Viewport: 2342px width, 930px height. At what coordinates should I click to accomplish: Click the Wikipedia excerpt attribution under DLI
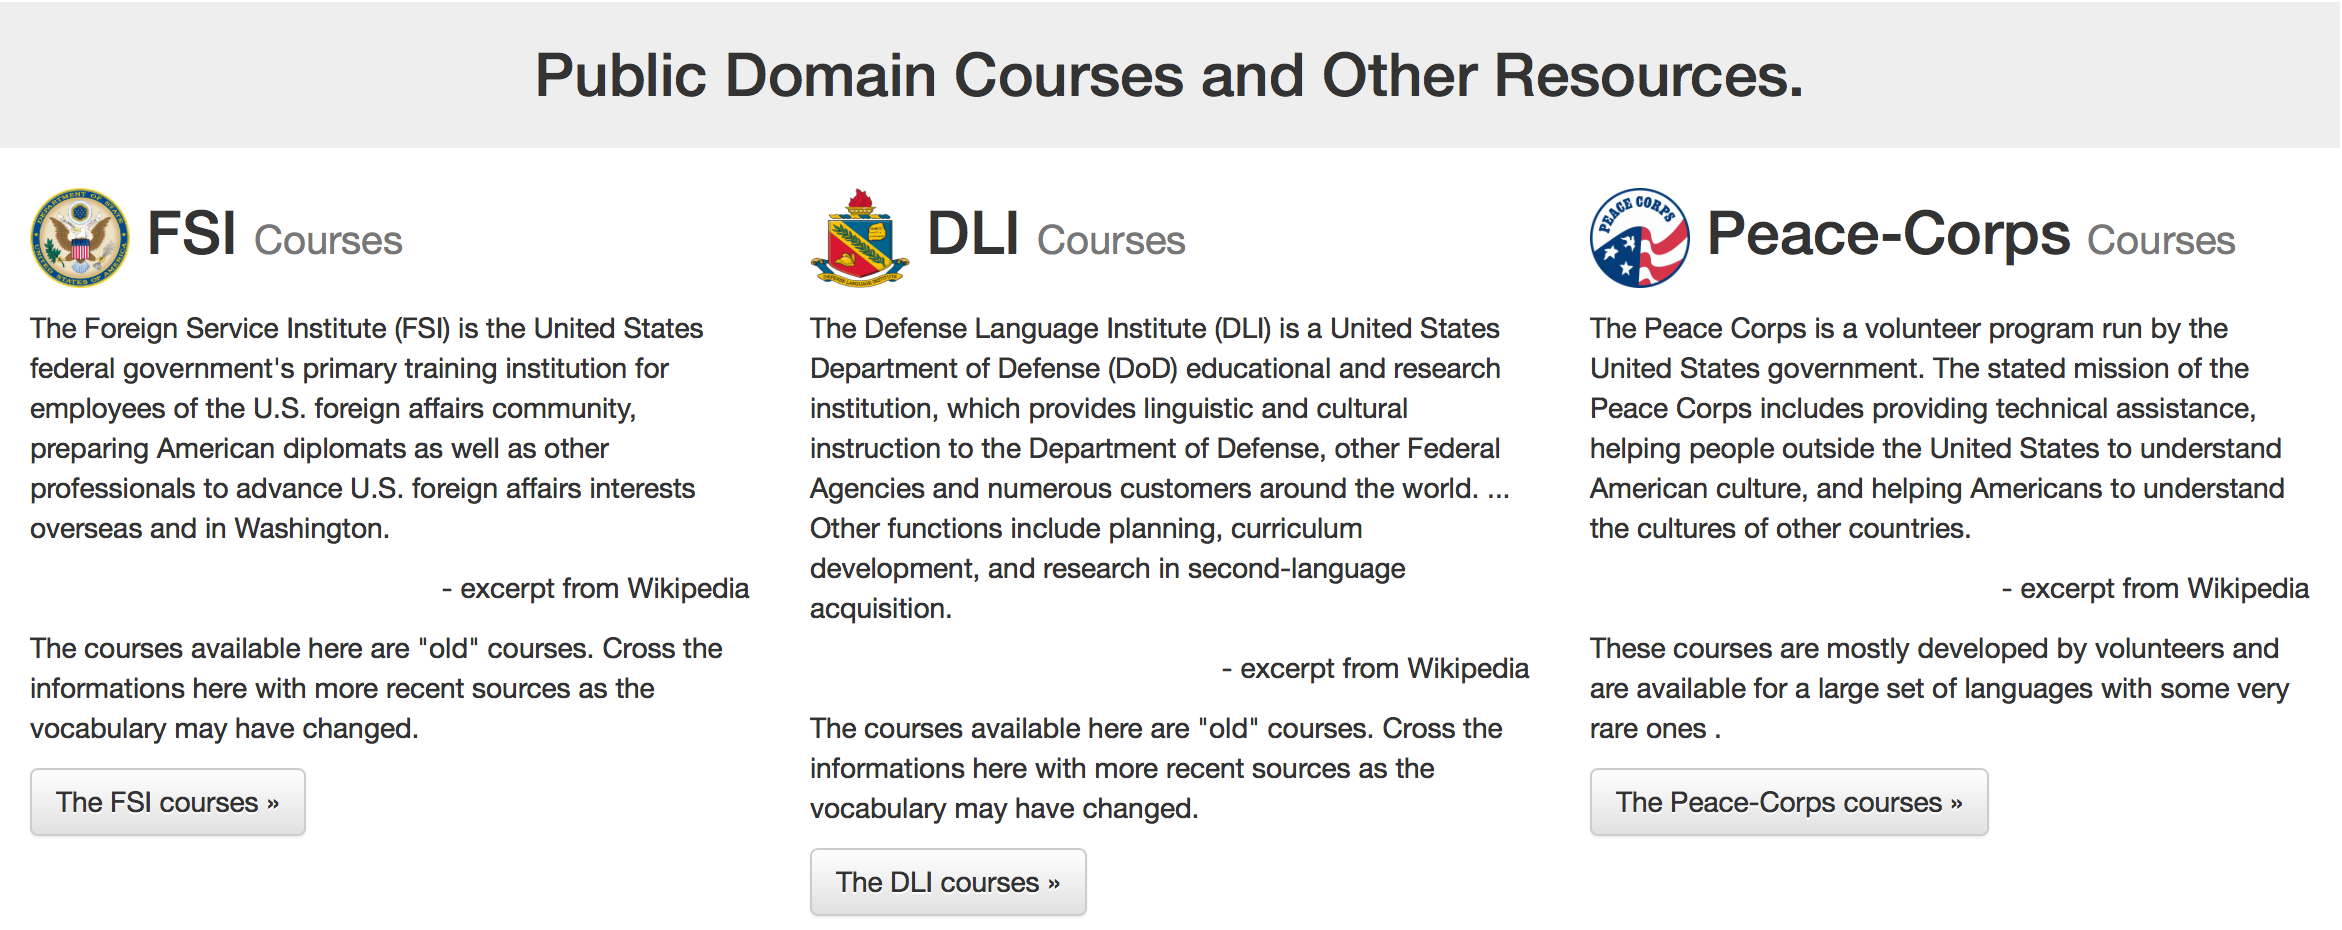coord(1377,667)
